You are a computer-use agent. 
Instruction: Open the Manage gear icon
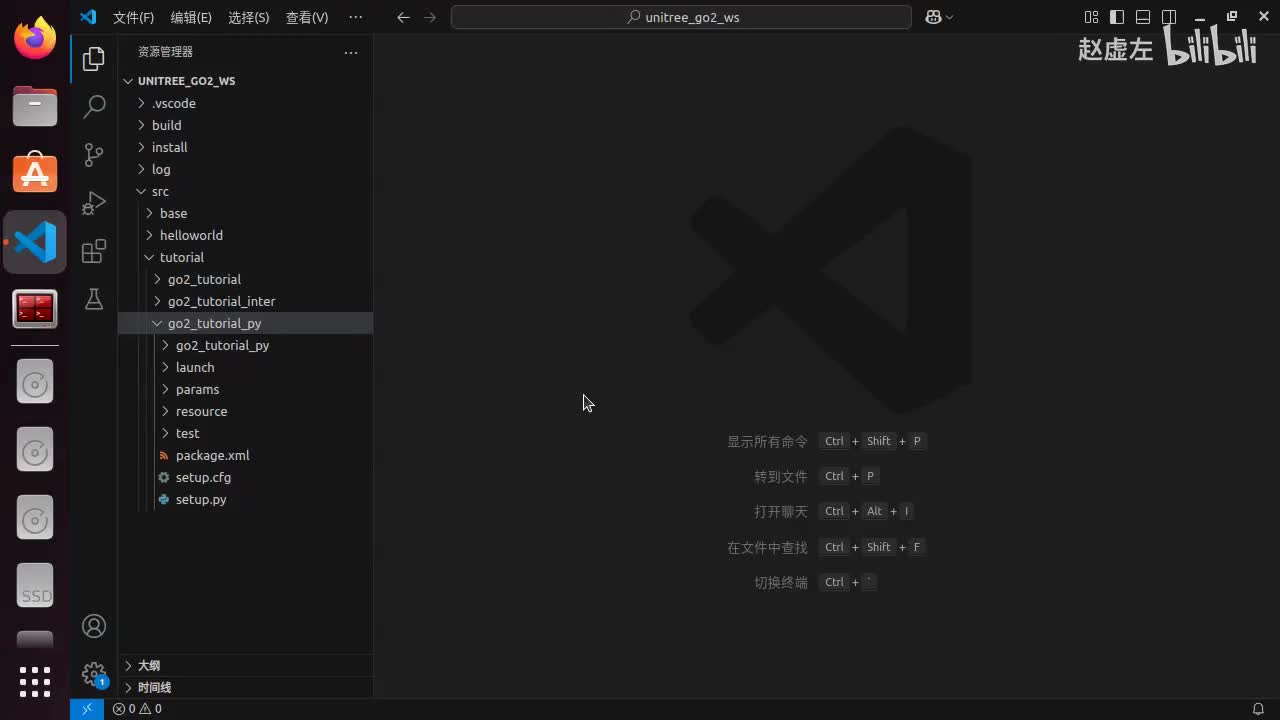[94, 673]
